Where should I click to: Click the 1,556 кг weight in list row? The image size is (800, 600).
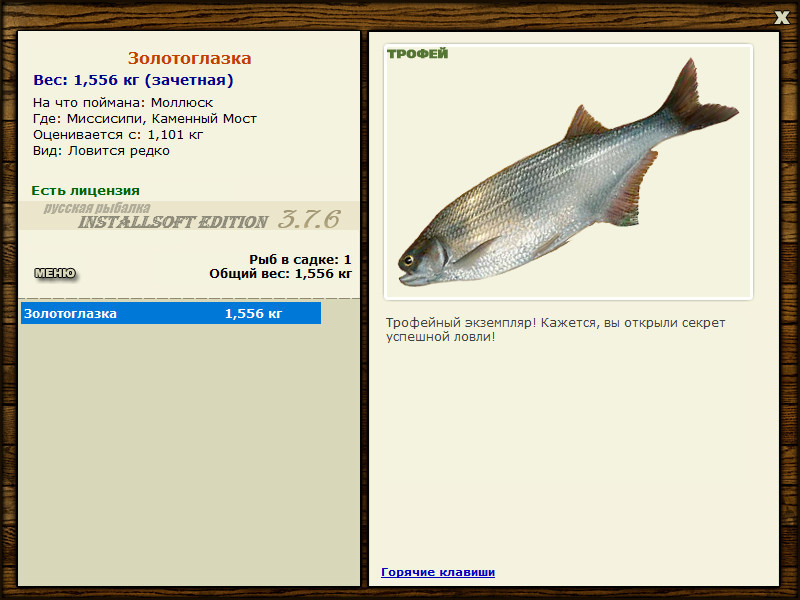(253, 313)
